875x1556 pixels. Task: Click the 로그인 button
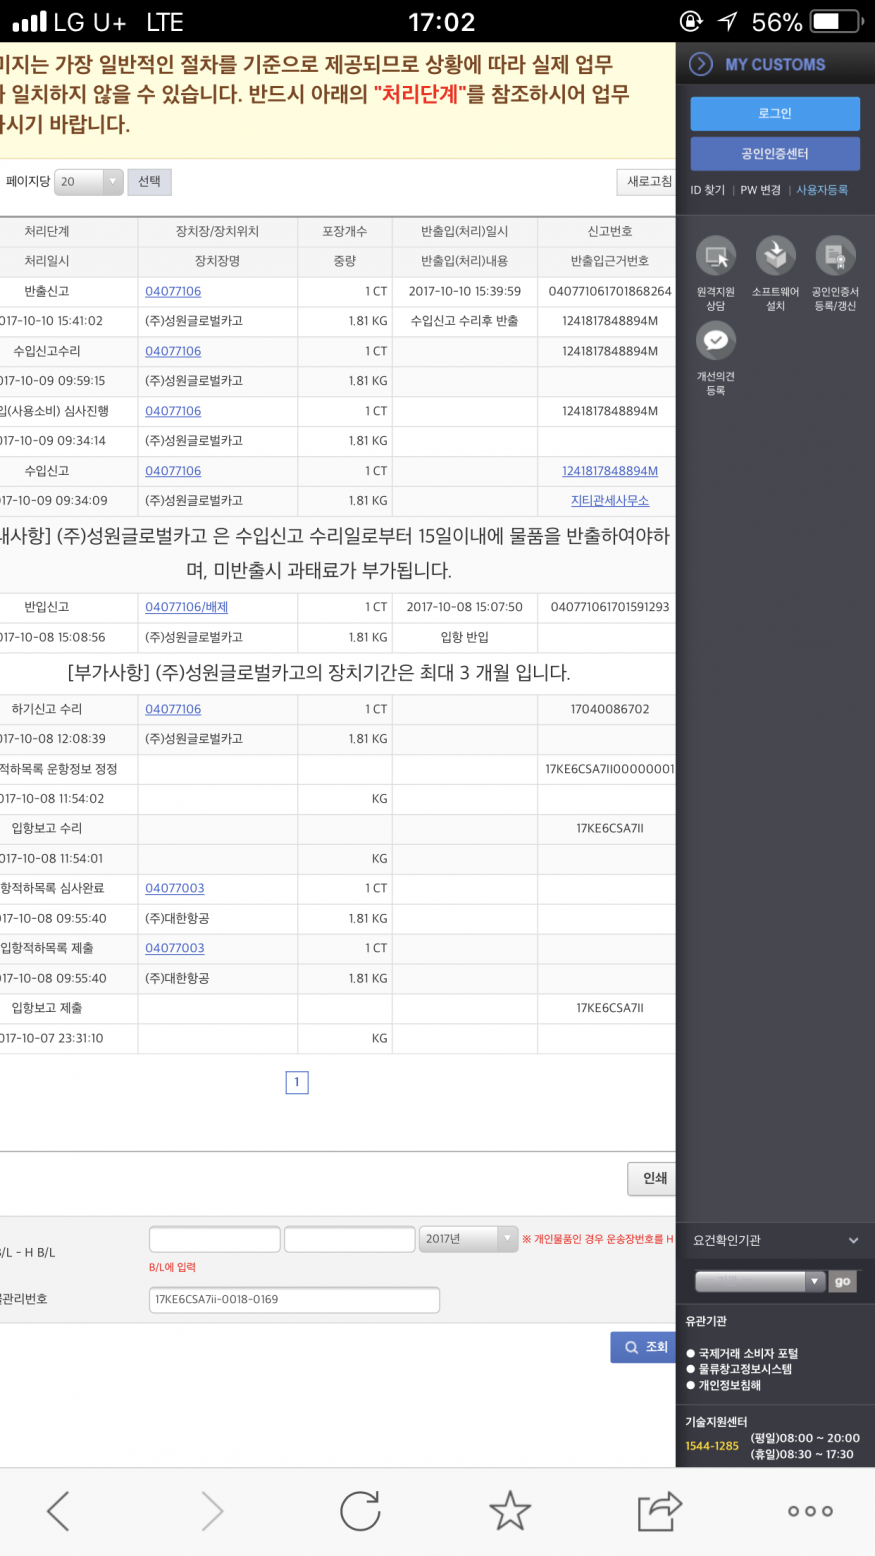[775, 114]
